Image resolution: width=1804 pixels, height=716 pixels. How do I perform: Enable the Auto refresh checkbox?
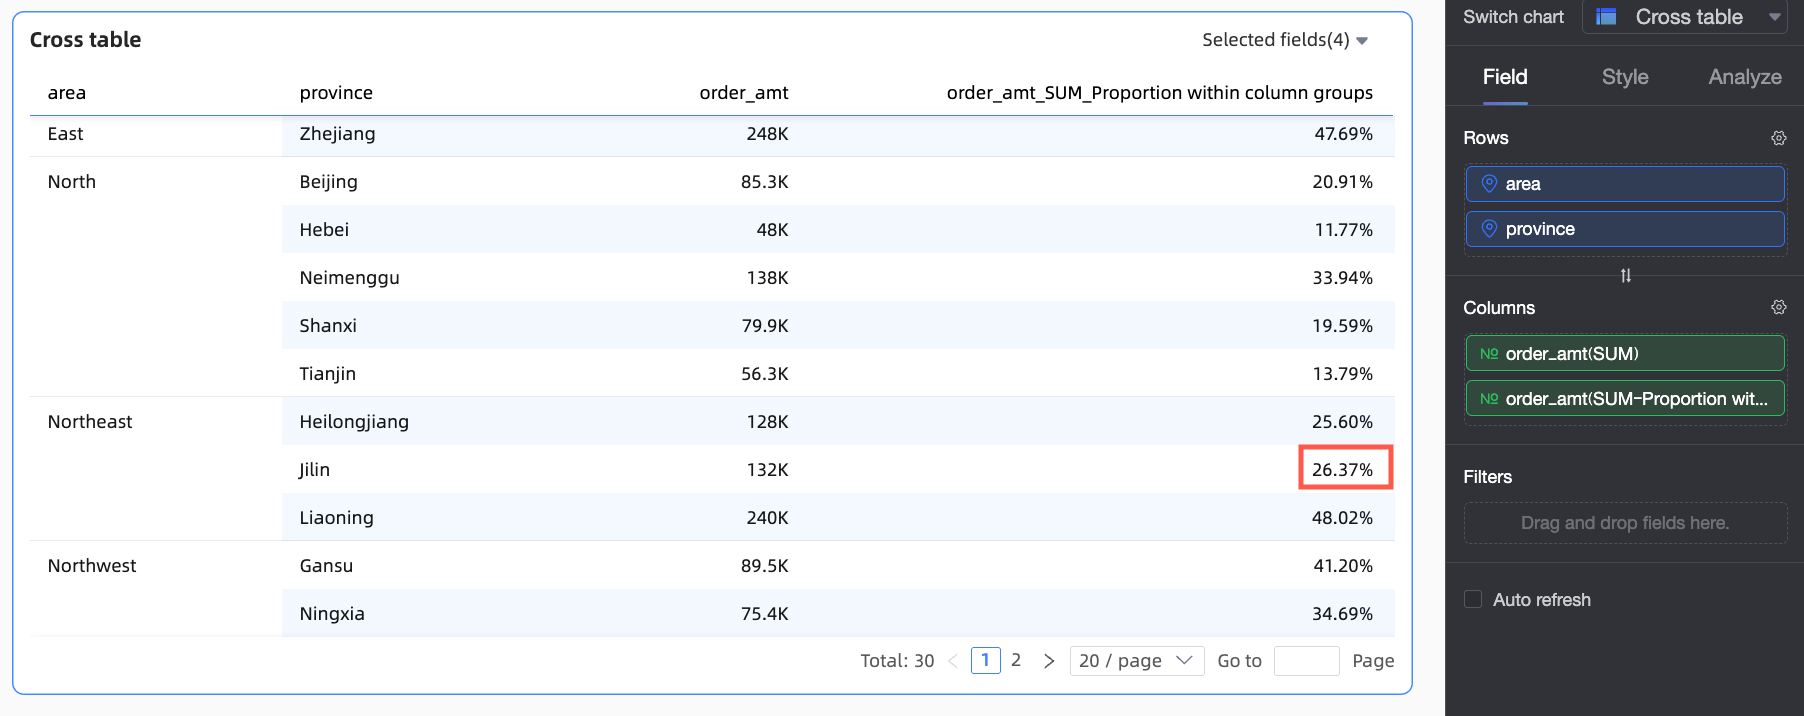1473,599
